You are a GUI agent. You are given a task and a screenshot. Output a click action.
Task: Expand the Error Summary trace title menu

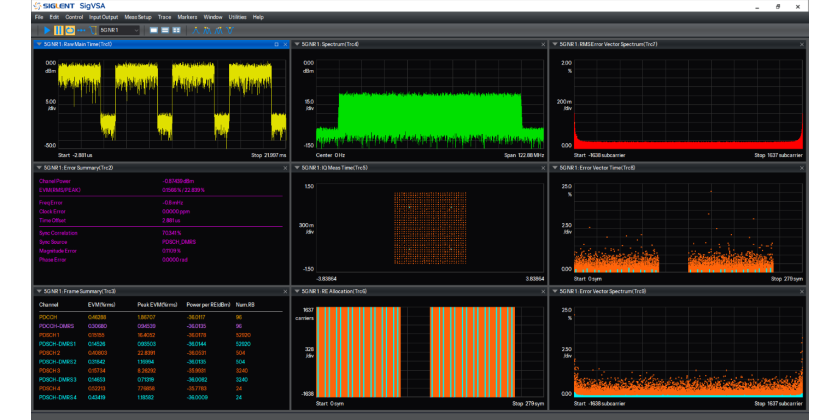click(39, 168)
